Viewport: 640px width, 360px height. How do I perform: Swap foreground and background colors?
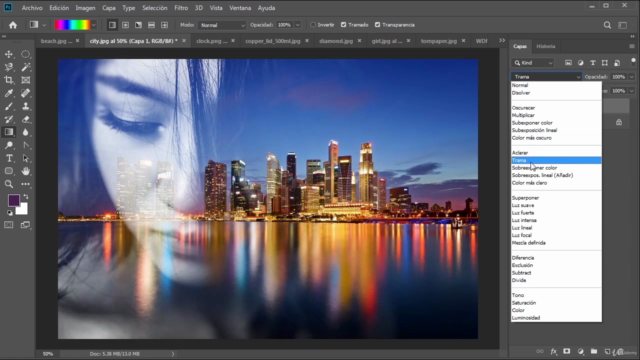[x=26, y=197]
